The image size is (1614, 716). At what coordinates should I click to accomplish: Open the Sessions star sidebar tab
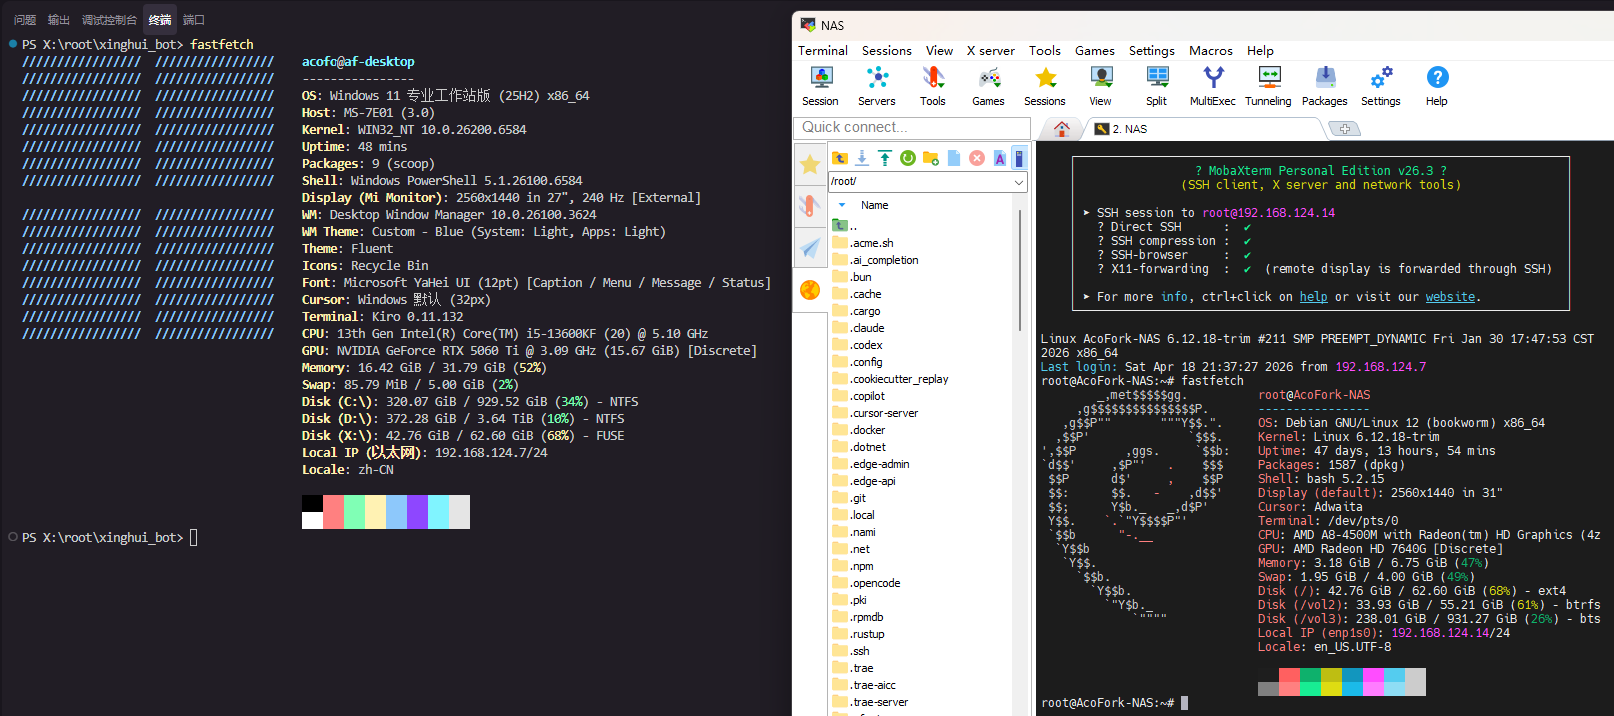click(810, 164)
